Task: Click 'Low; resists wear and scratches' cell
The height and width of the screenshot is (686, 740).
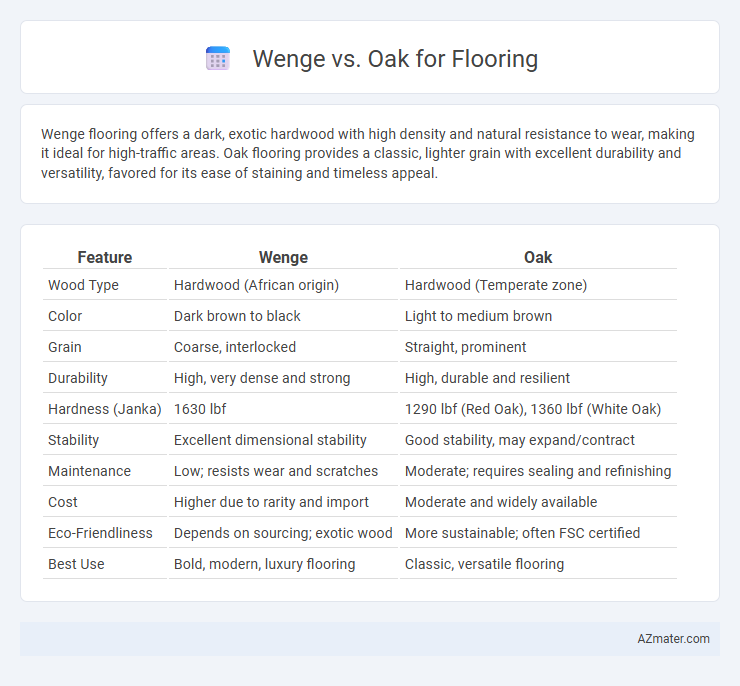Action: [276, 471]
